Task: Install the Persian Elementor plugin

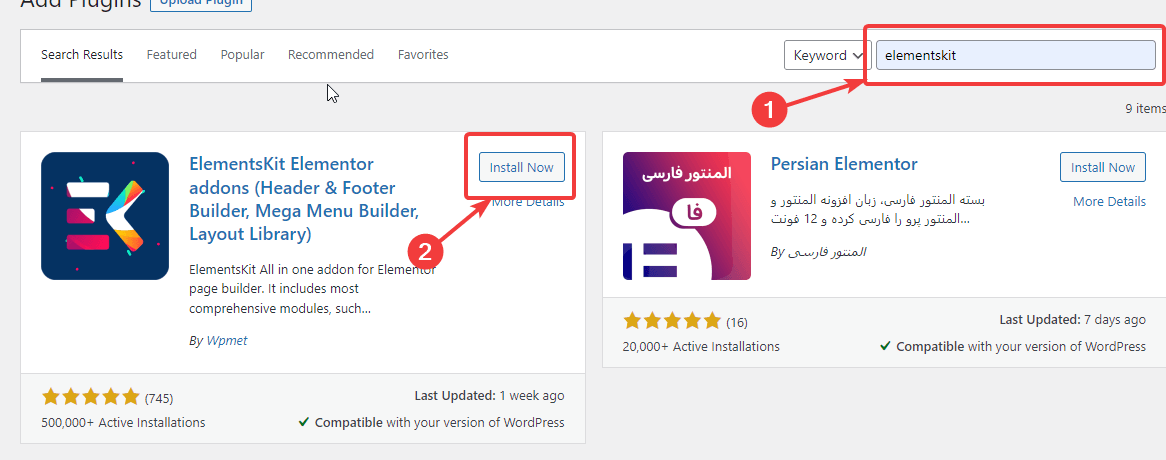Action: point(1102,167)
